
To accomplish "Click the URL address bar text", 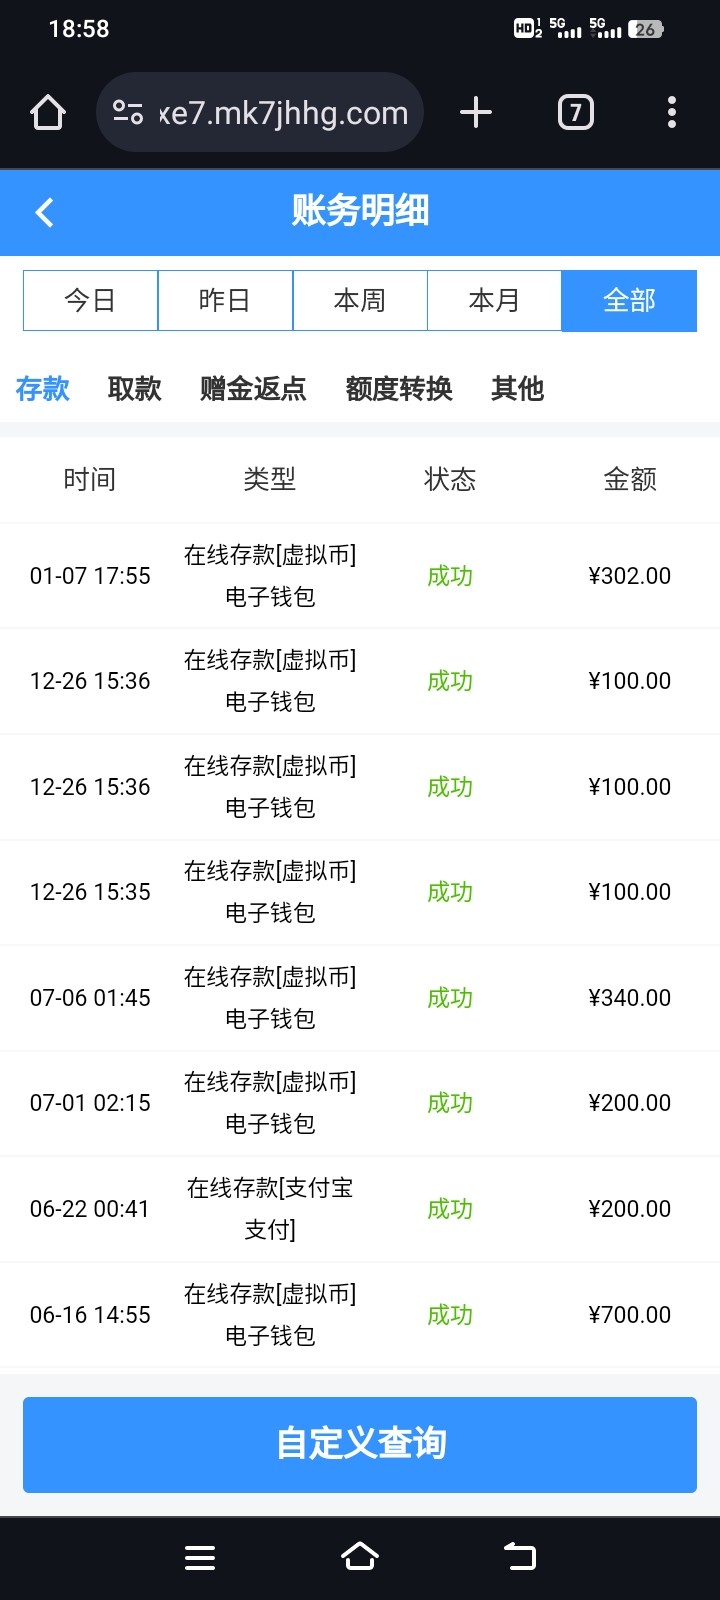I will (284, 113).
